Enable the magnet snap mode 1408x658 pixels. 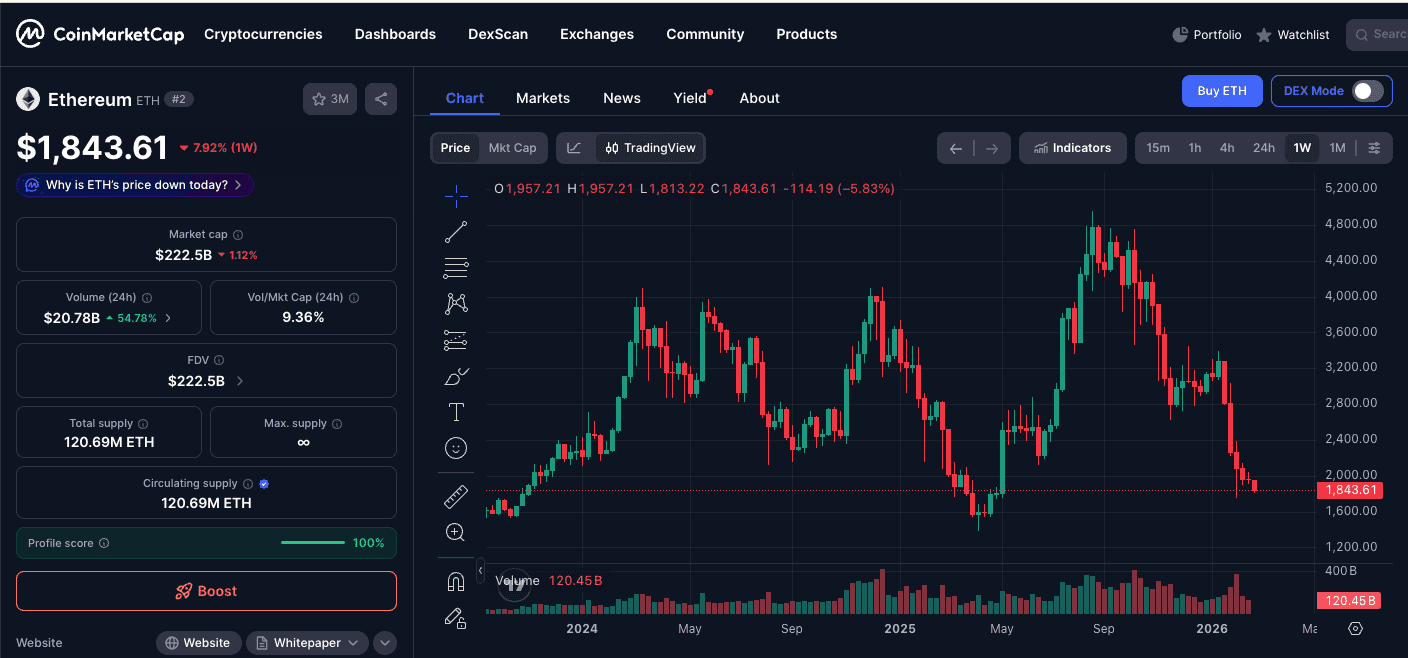click(456, 581)
